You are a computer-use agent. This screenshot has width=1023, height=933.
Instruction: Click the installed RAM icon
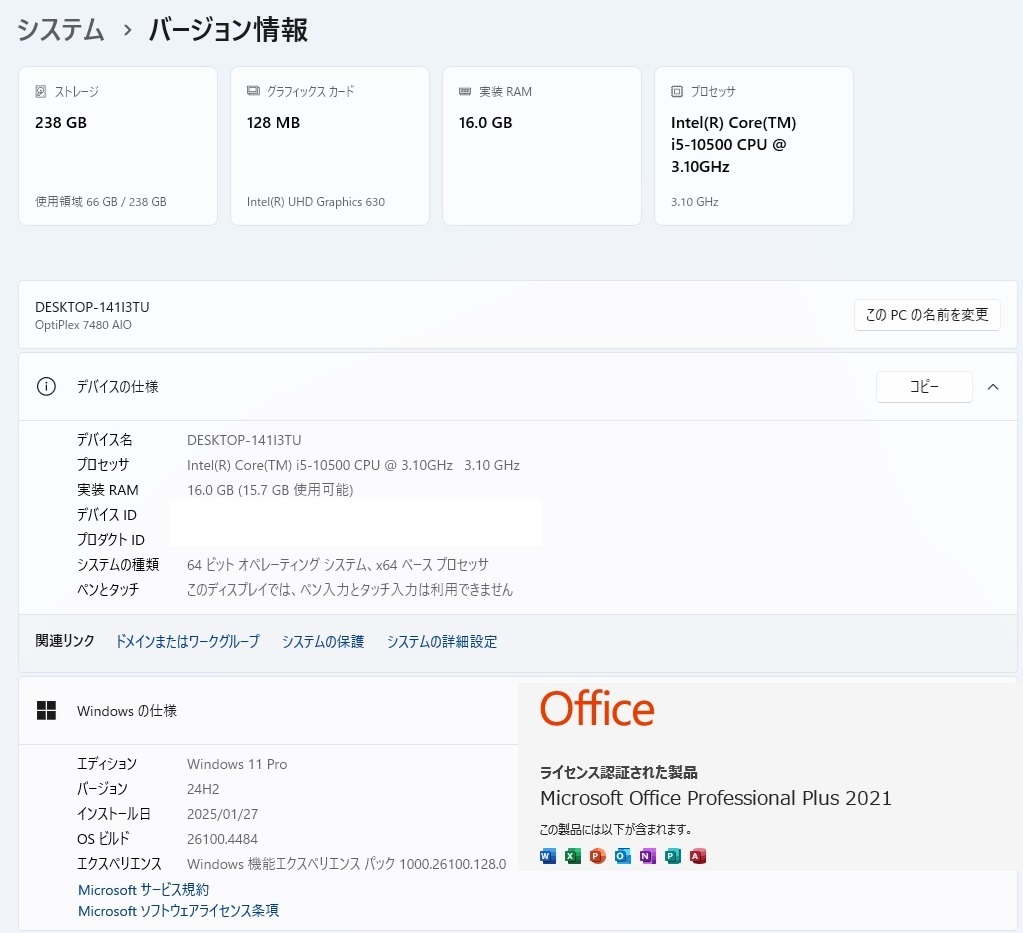click(x=465, y=91)
